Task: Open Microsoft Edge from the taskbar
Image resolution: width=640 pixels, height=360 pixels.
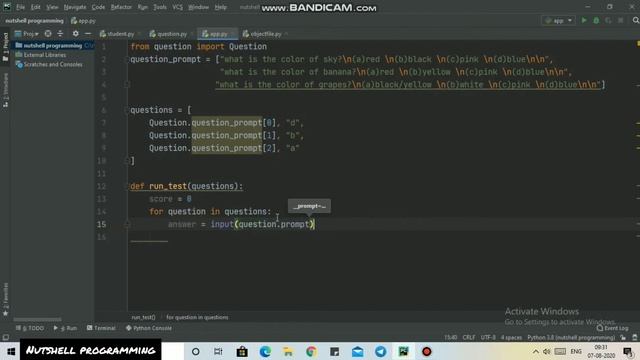Action: 265,351
